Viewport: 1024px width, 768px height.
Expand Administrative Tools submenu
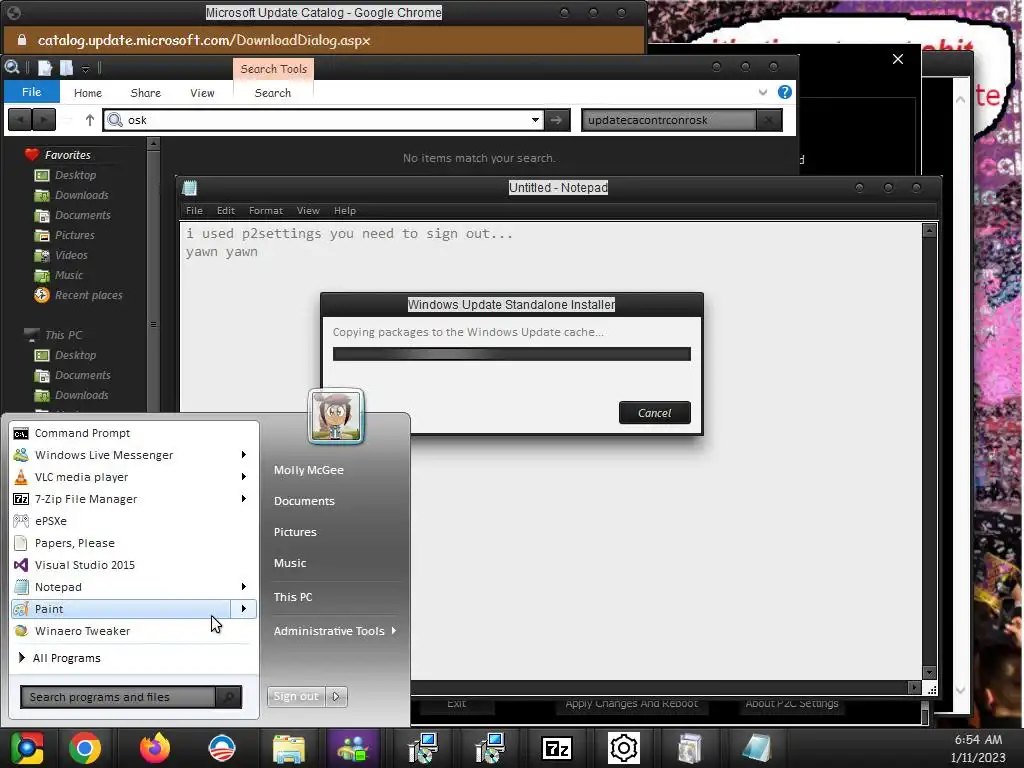335,631
